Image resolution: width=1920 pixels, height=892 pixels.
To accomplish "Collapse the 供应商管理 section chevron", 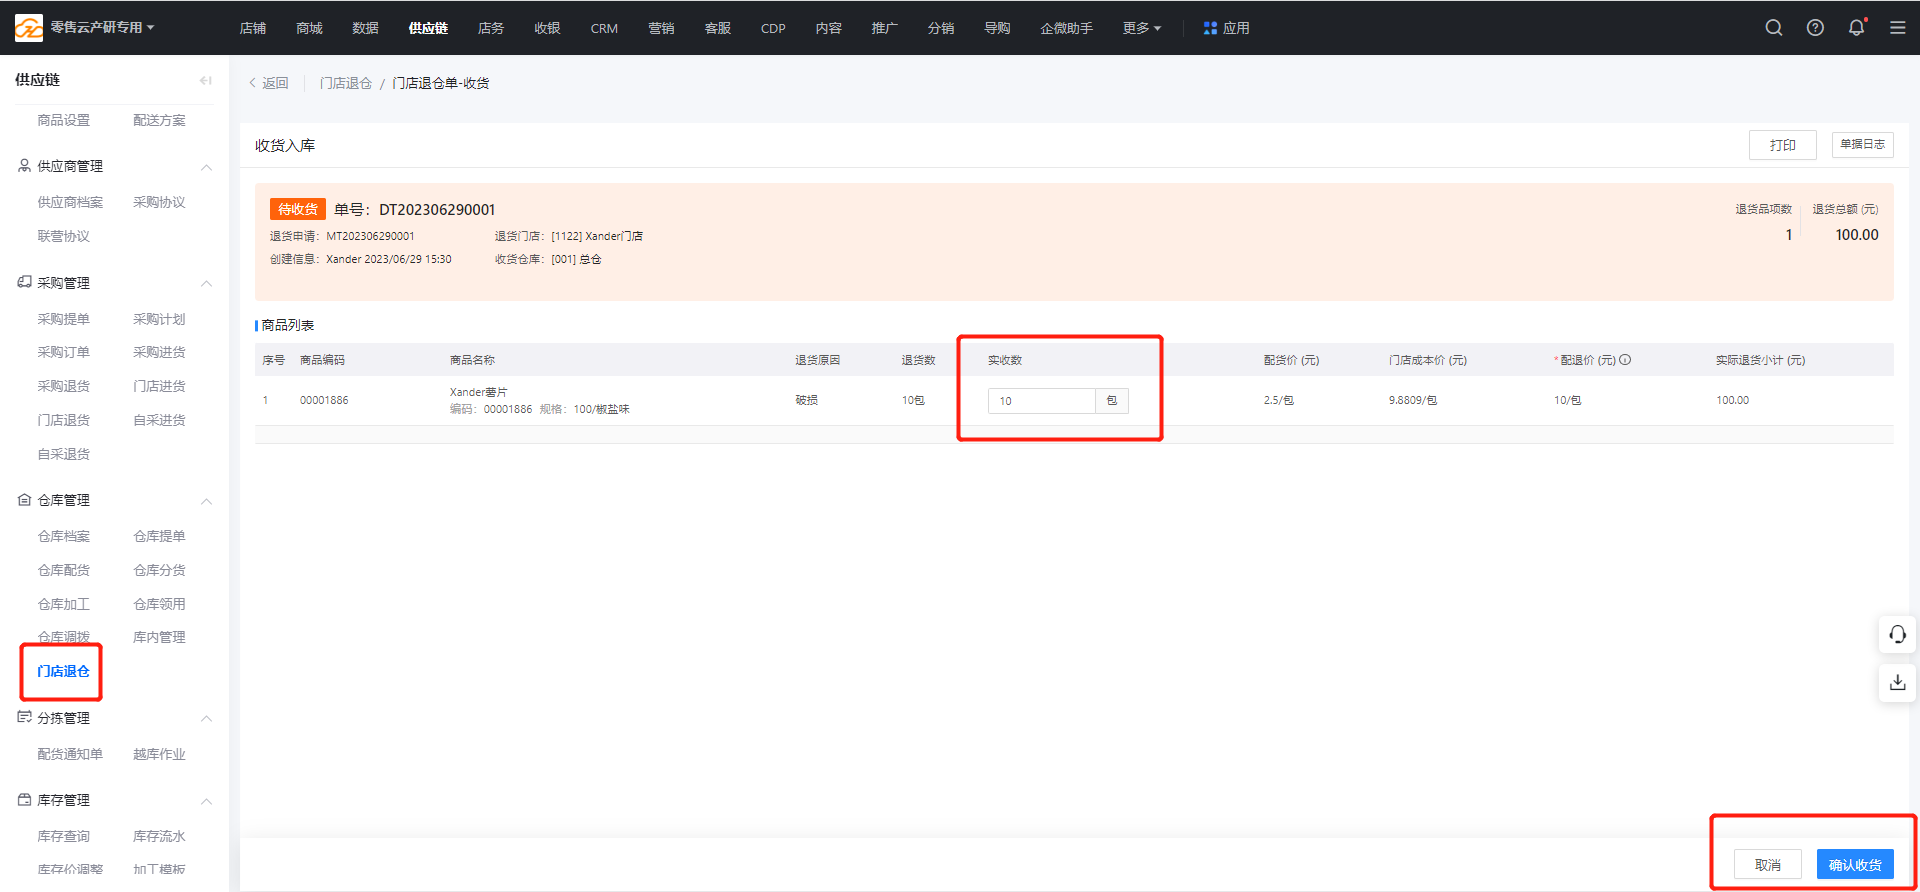I will pyautogui.click(x=206, y=167).
